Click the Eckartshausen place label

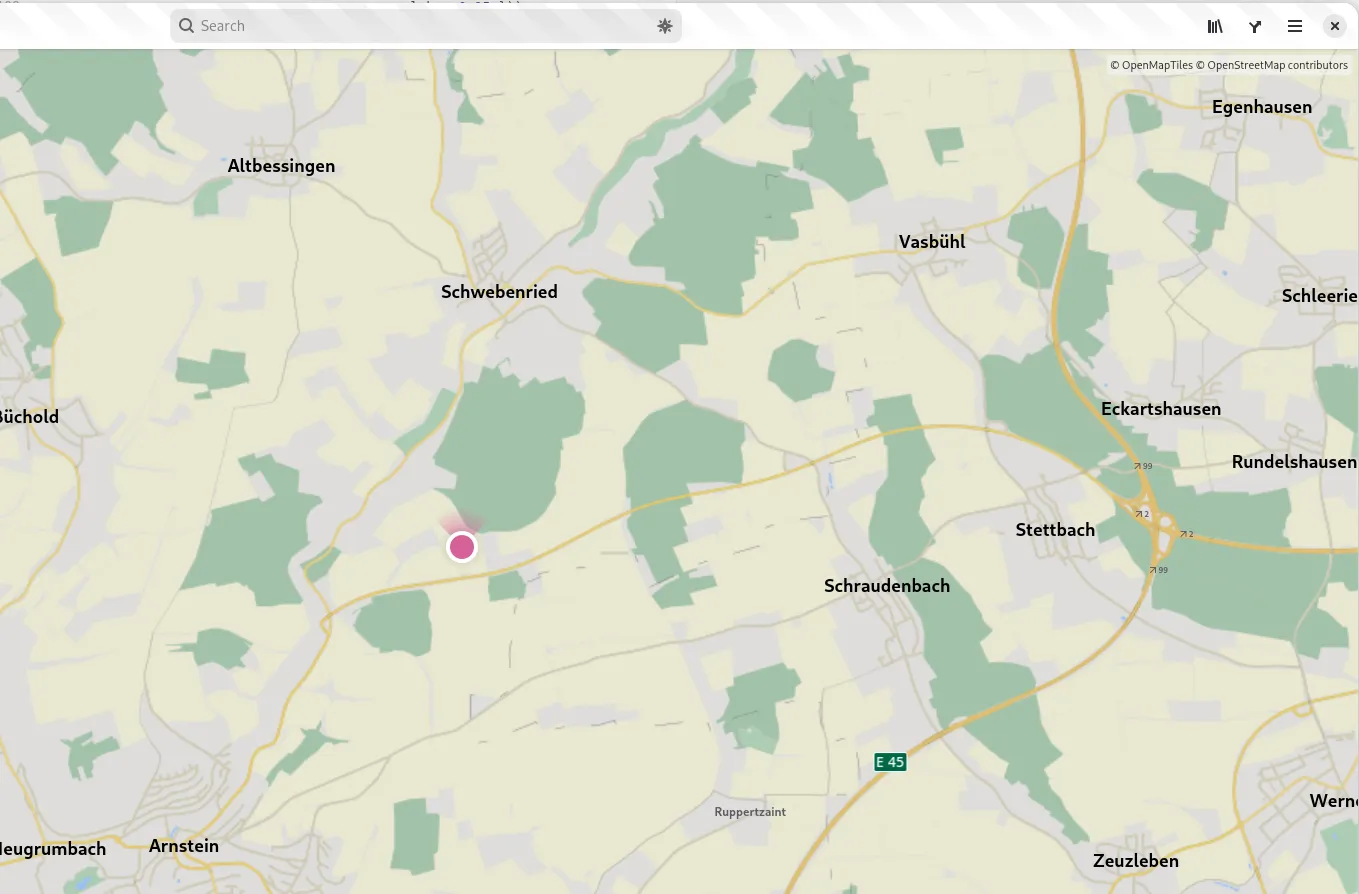coord(1160,409)
